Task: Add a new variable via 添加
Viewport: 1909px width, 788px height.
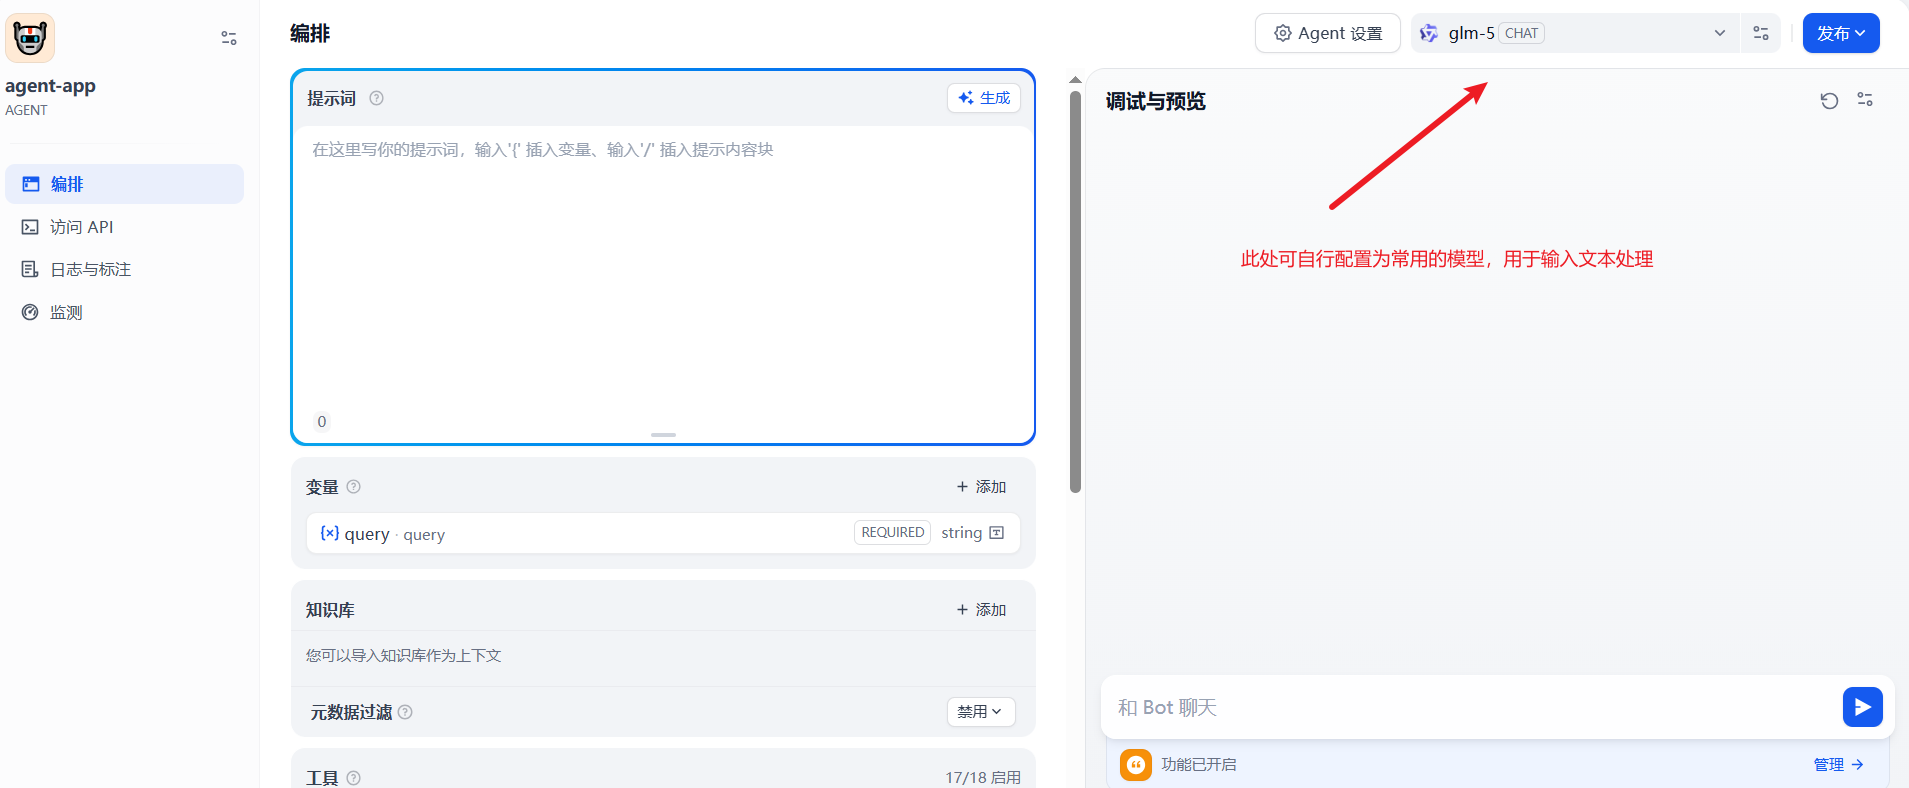Action: [x=981, y=487]
